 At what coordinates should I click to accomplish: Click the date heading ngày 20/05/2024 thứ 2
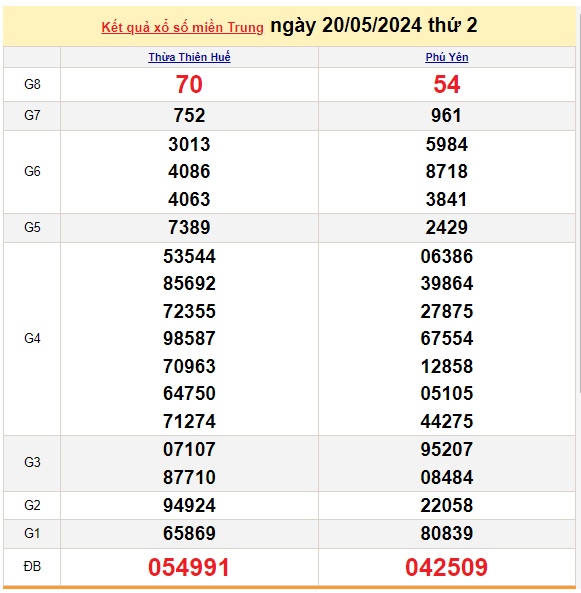[374, 26]
